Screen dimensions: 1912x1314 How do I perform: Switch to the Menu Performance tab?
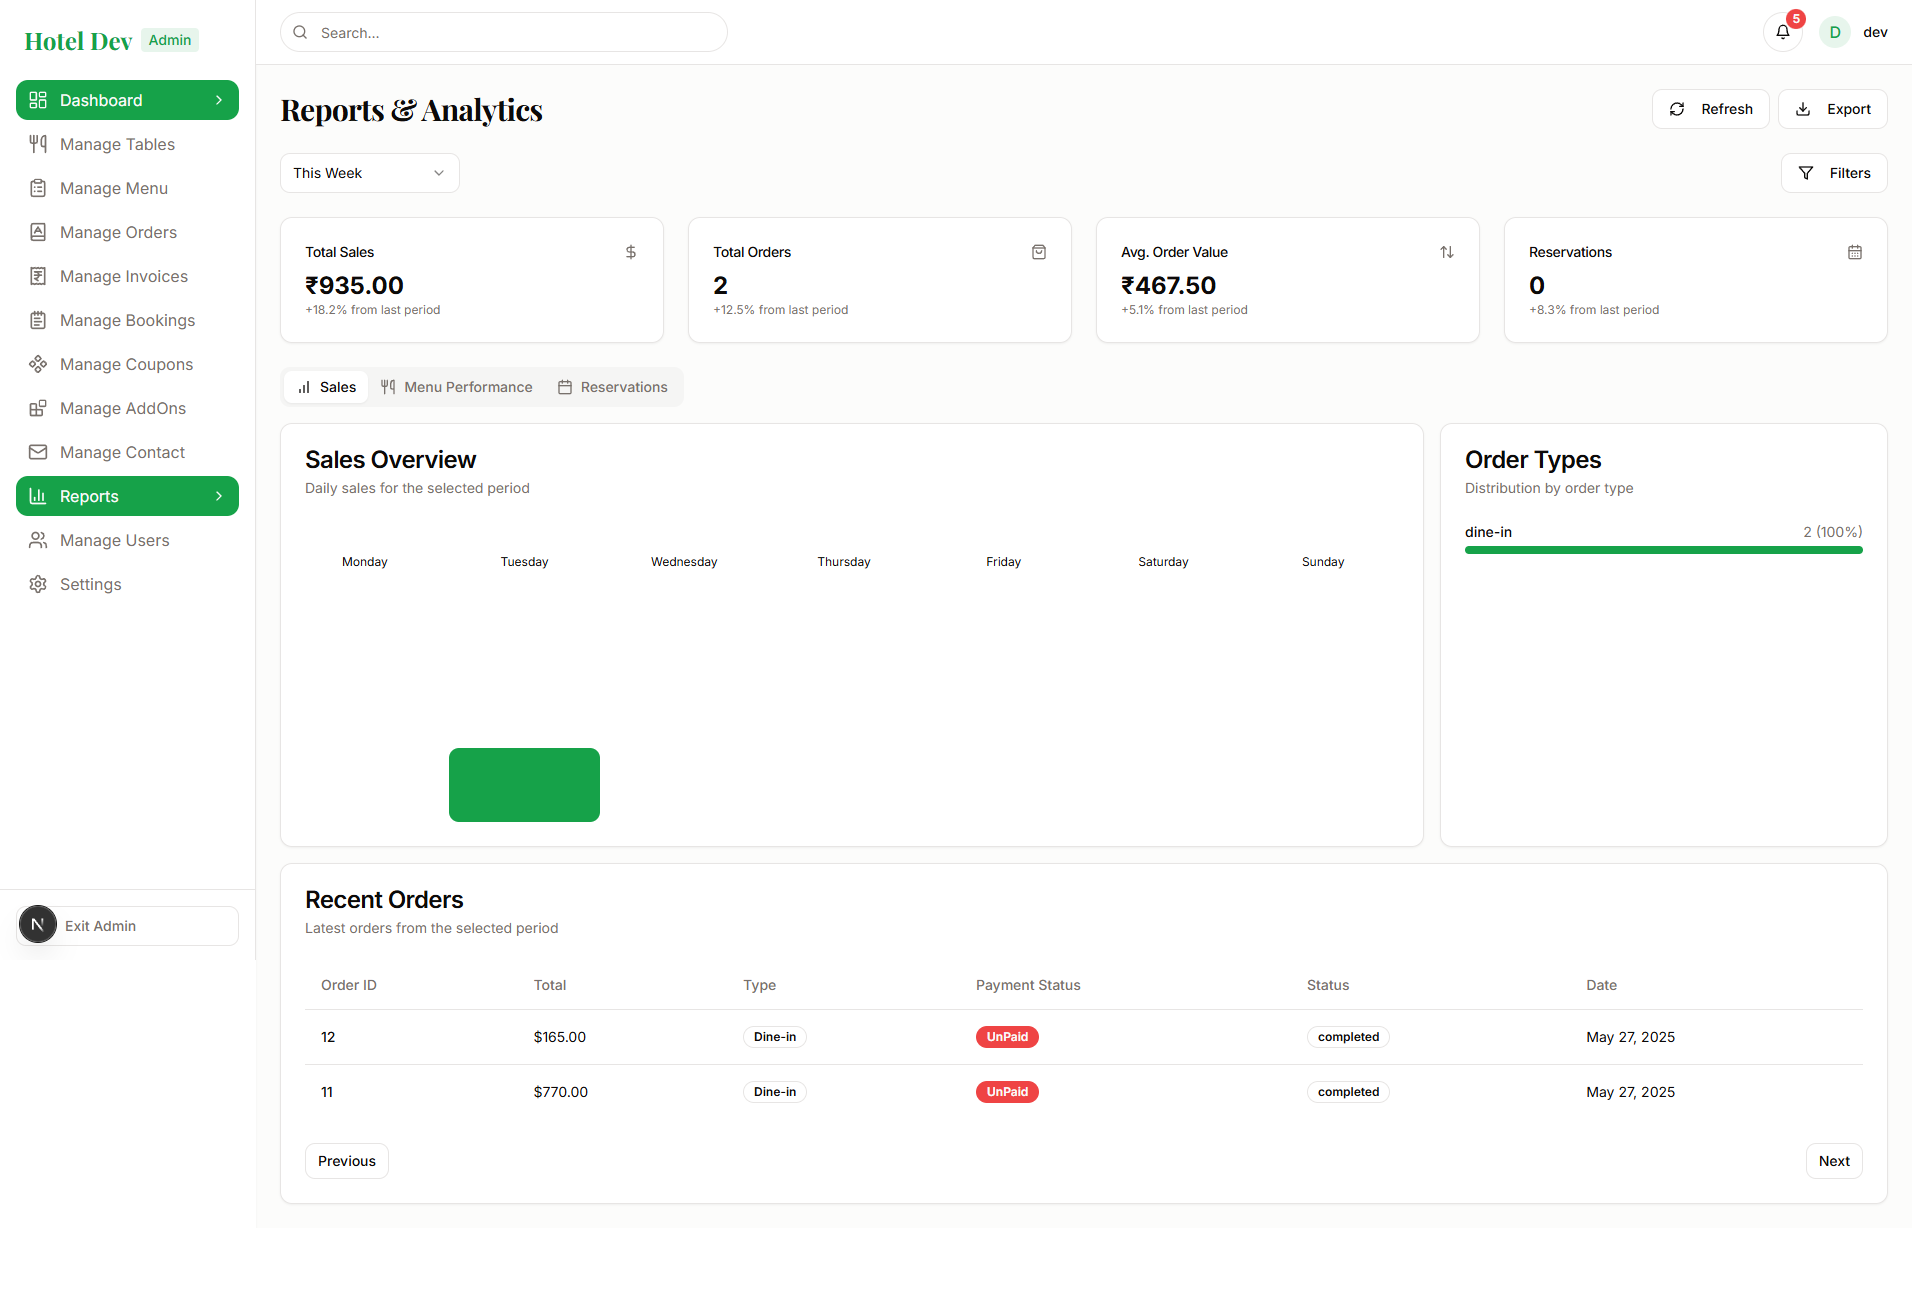457,387
